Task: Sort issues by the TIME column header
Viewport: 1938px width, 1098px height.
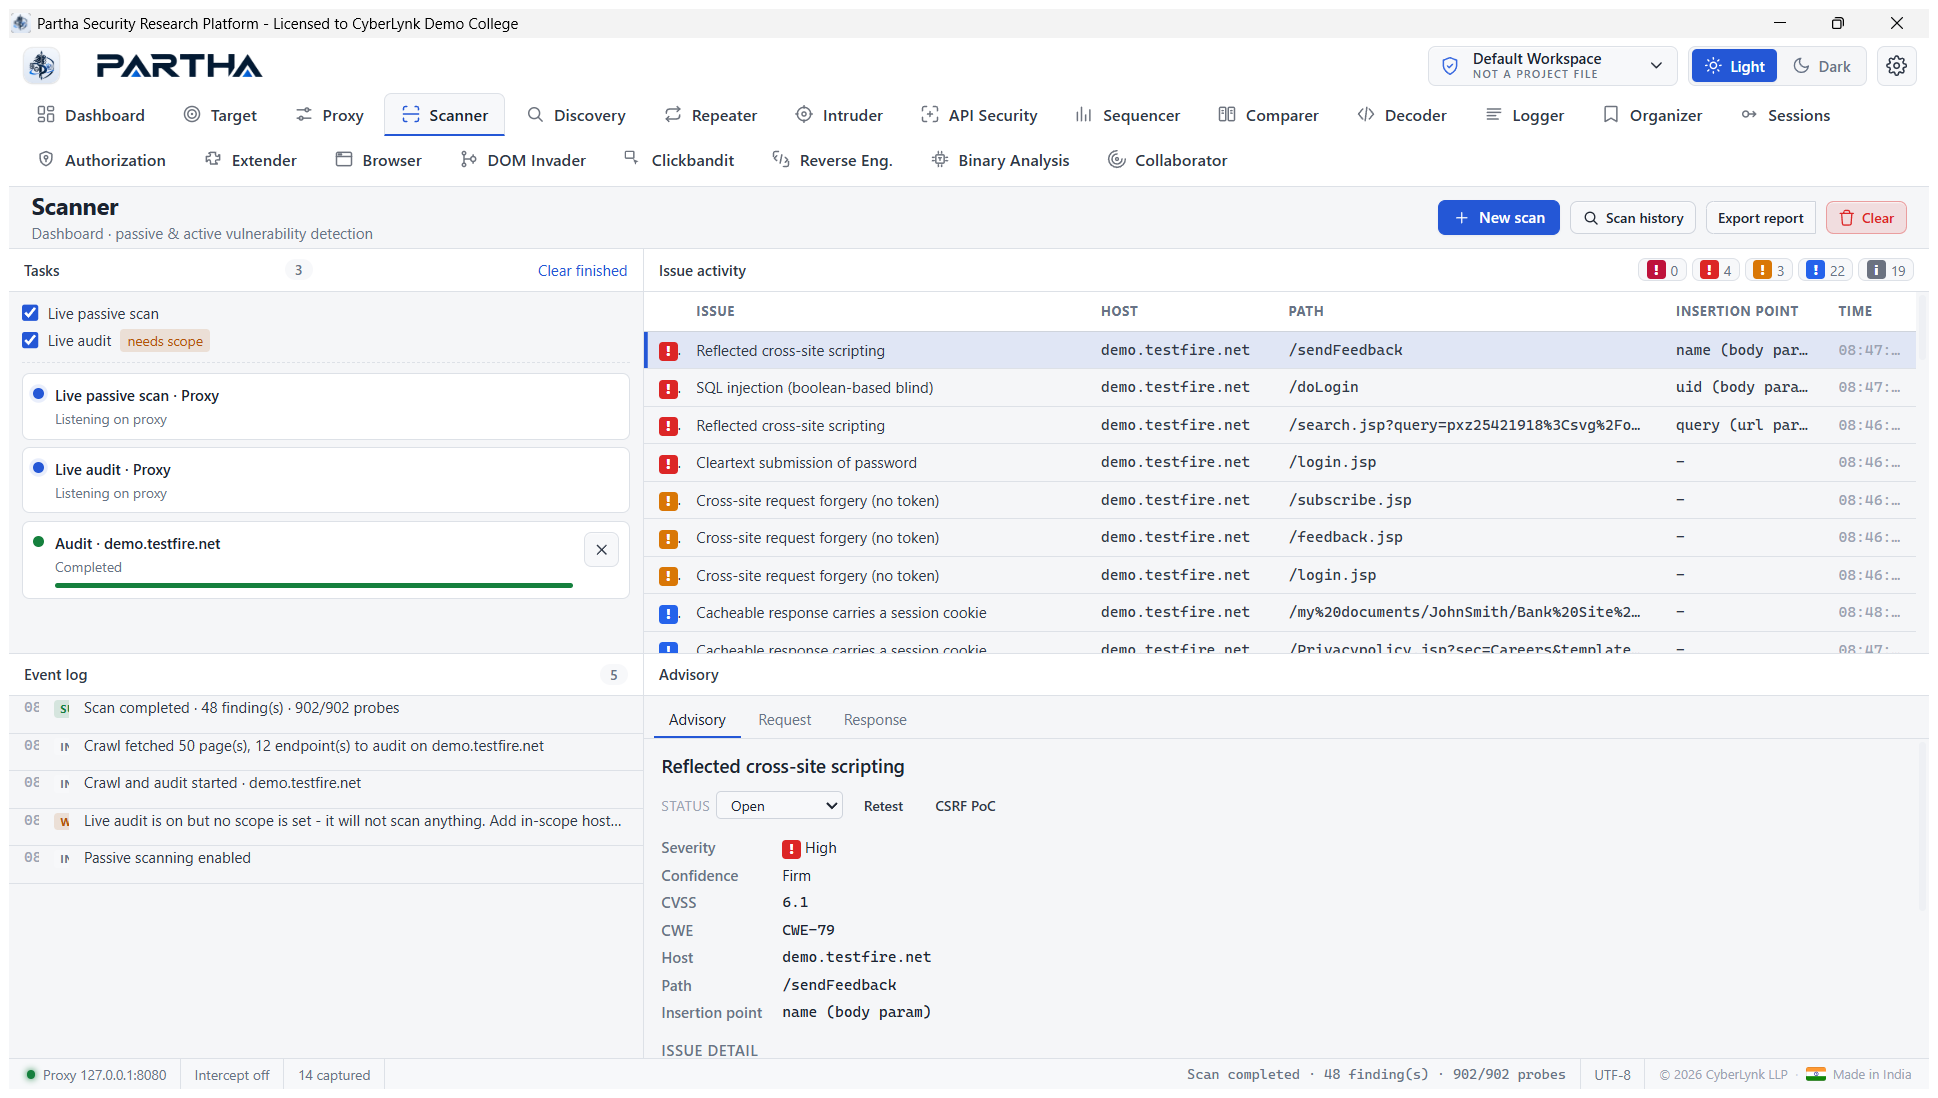Action: (1855, 311)
